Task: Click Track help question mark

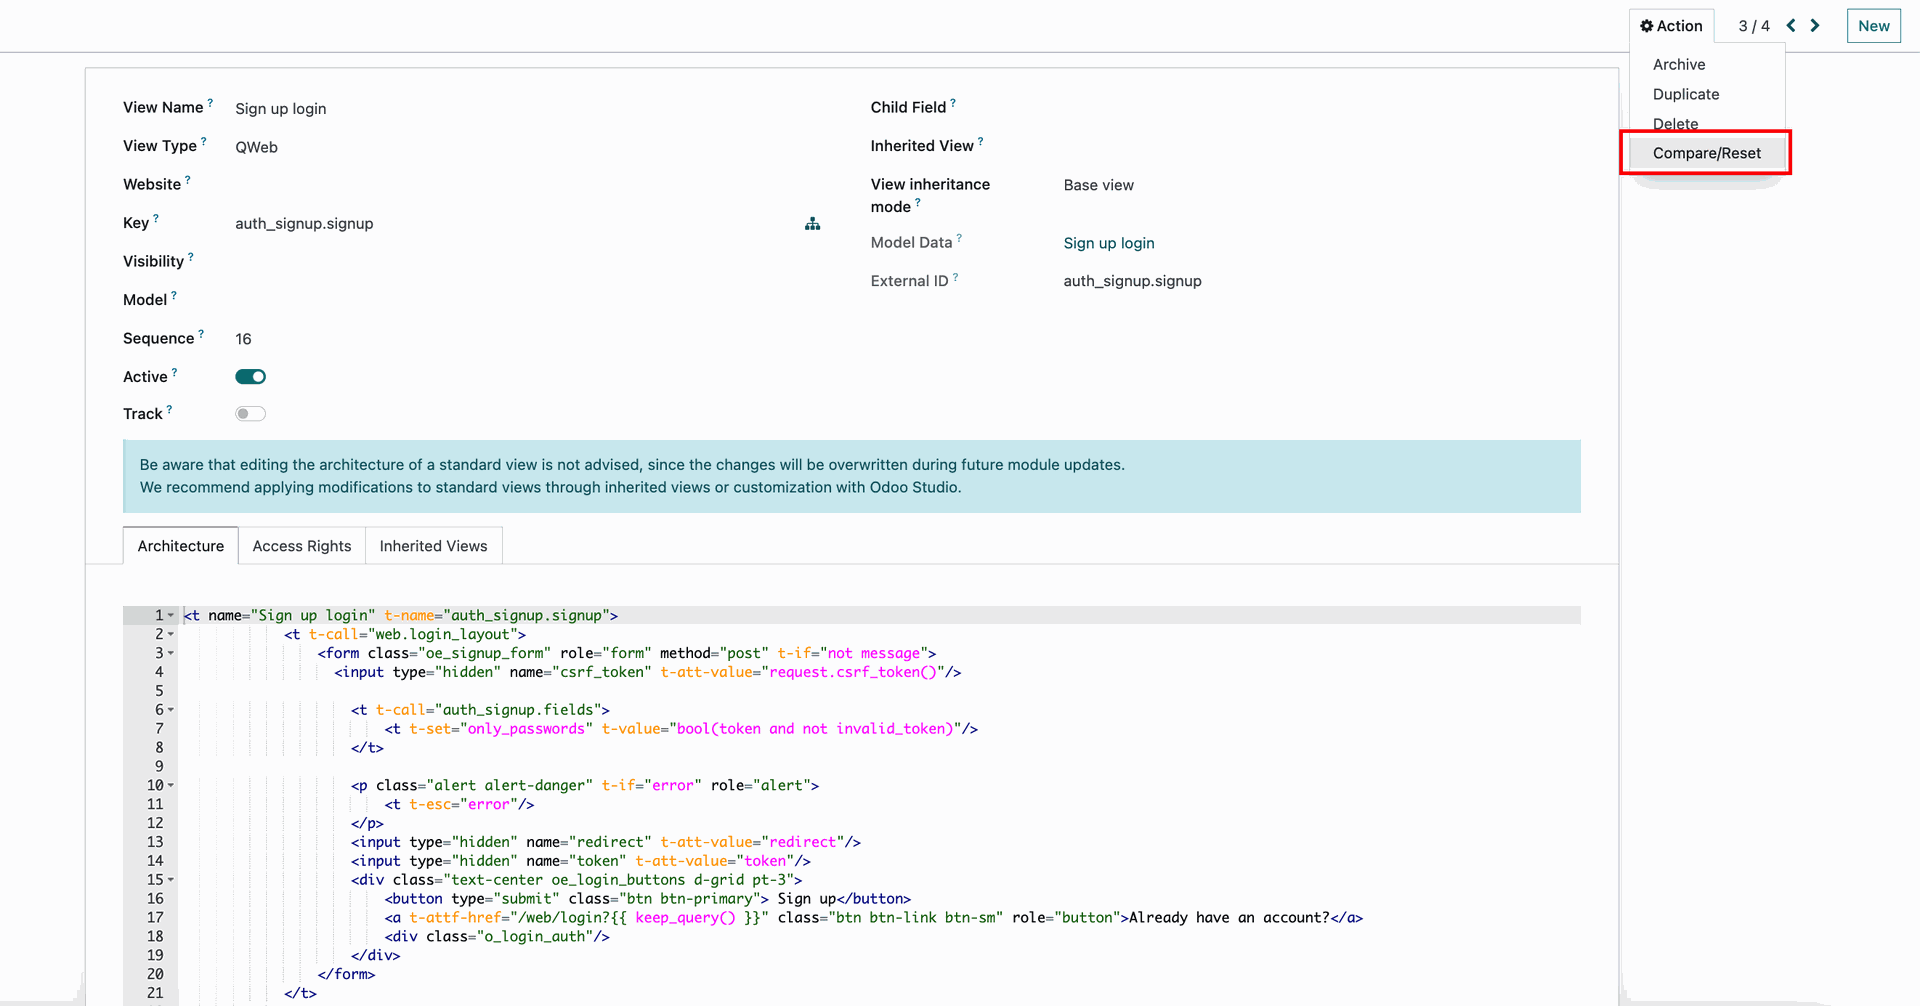Action: tap(169, 409)
